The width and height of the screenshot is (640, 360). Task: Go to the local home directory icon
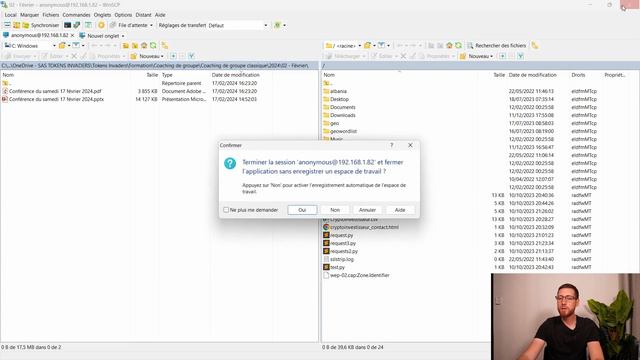click(x=144, y=46)
